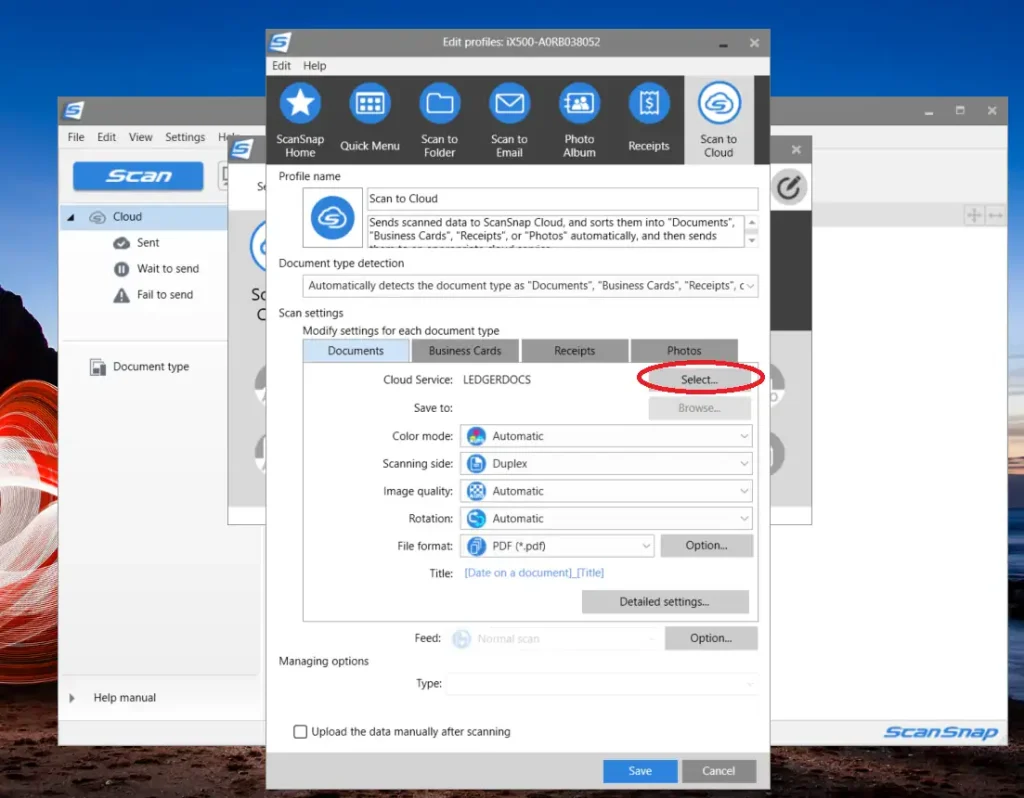The width and height of the screenshot is (1024, 798).
Task: Click the edit profiles pencil icon
Action: coord(789,188)
